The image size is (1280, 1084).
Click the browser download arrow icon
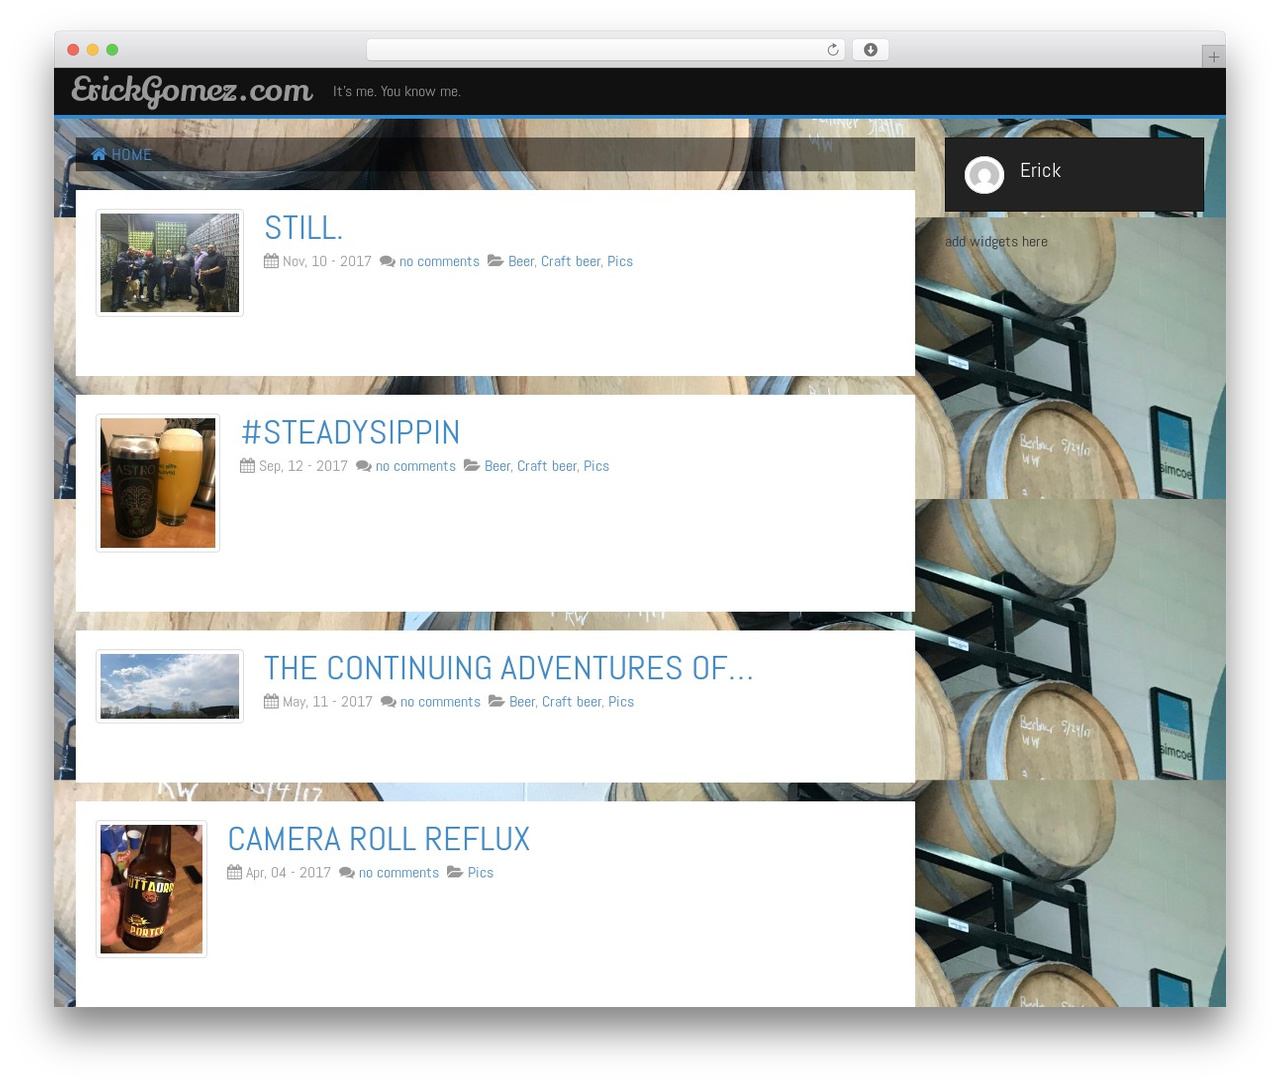pyautogui.click(x=870, y=50)
